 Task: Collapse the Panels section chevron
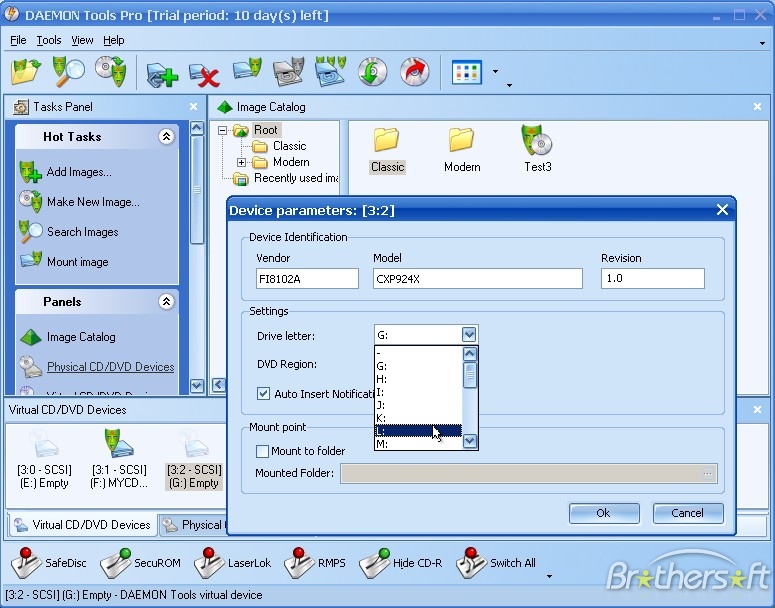167,302
